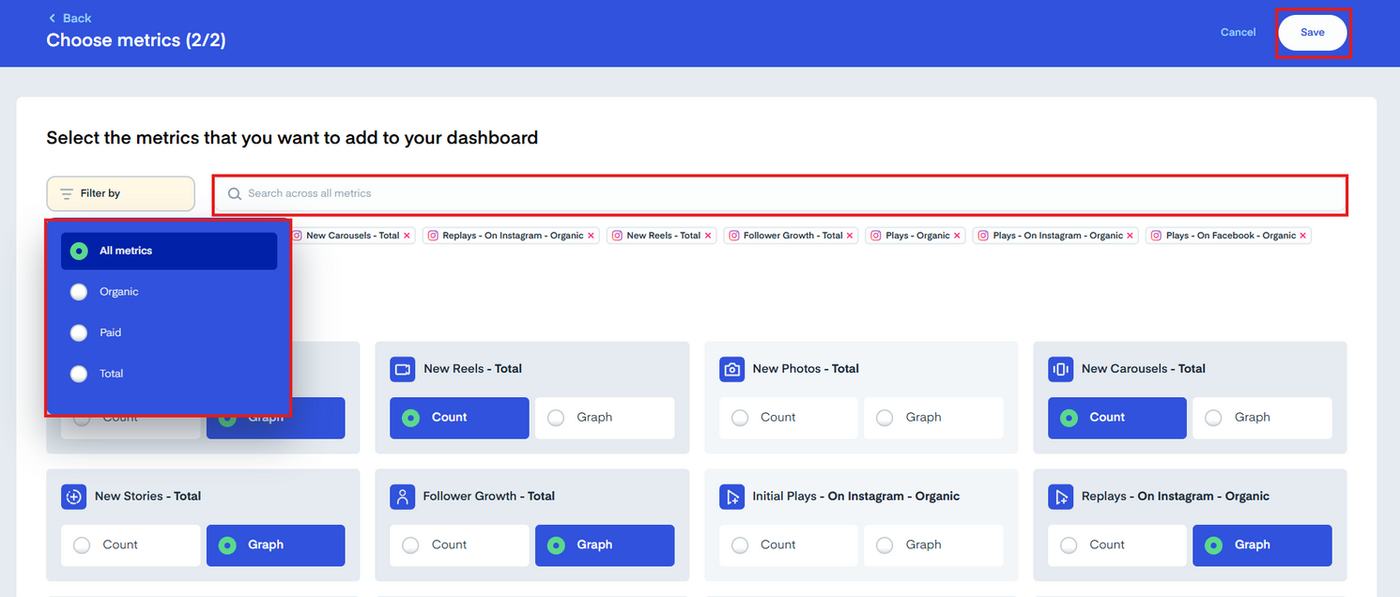Remove the Plays - On Instagram - Organic tag
Screen dimensions: 1400x597
tap(1130, 236)
